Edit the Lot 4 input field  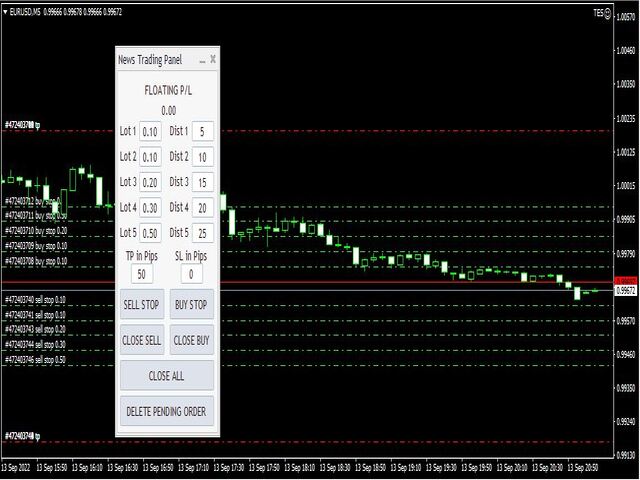(150, 208)
